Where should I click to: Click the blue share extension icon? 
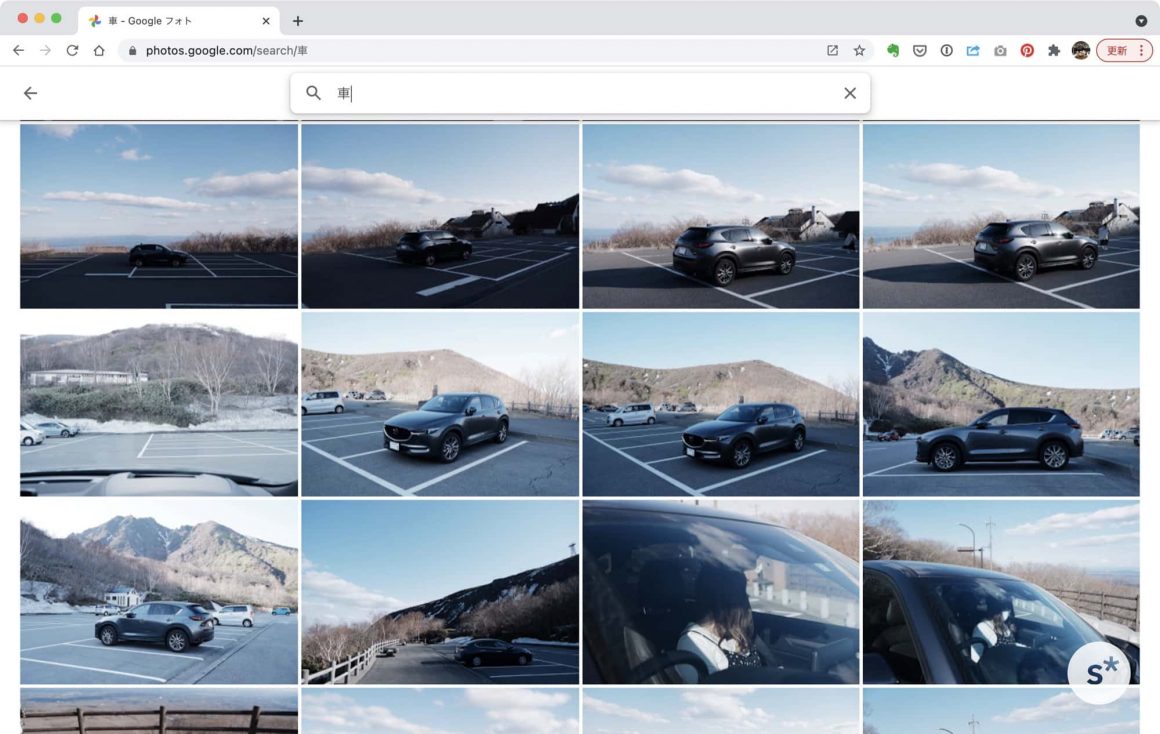(x=973, y=50)
